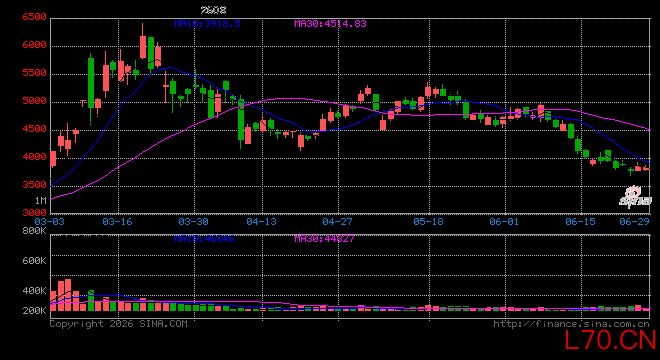Image resolution: width=660 pixels, height=360 pixels.
Task: Select the 5000 price axis label
Action: [35, 101]
